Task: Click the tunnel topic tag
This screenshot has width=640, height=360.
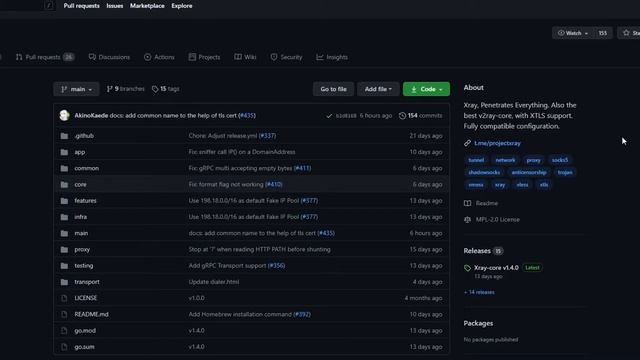Action: pos(476,160)
